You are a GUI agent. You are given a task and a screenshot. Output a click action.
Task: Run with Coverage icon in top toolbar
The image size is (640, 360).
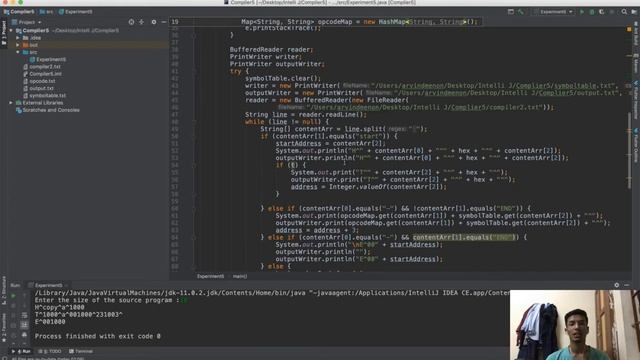(602, 12)
